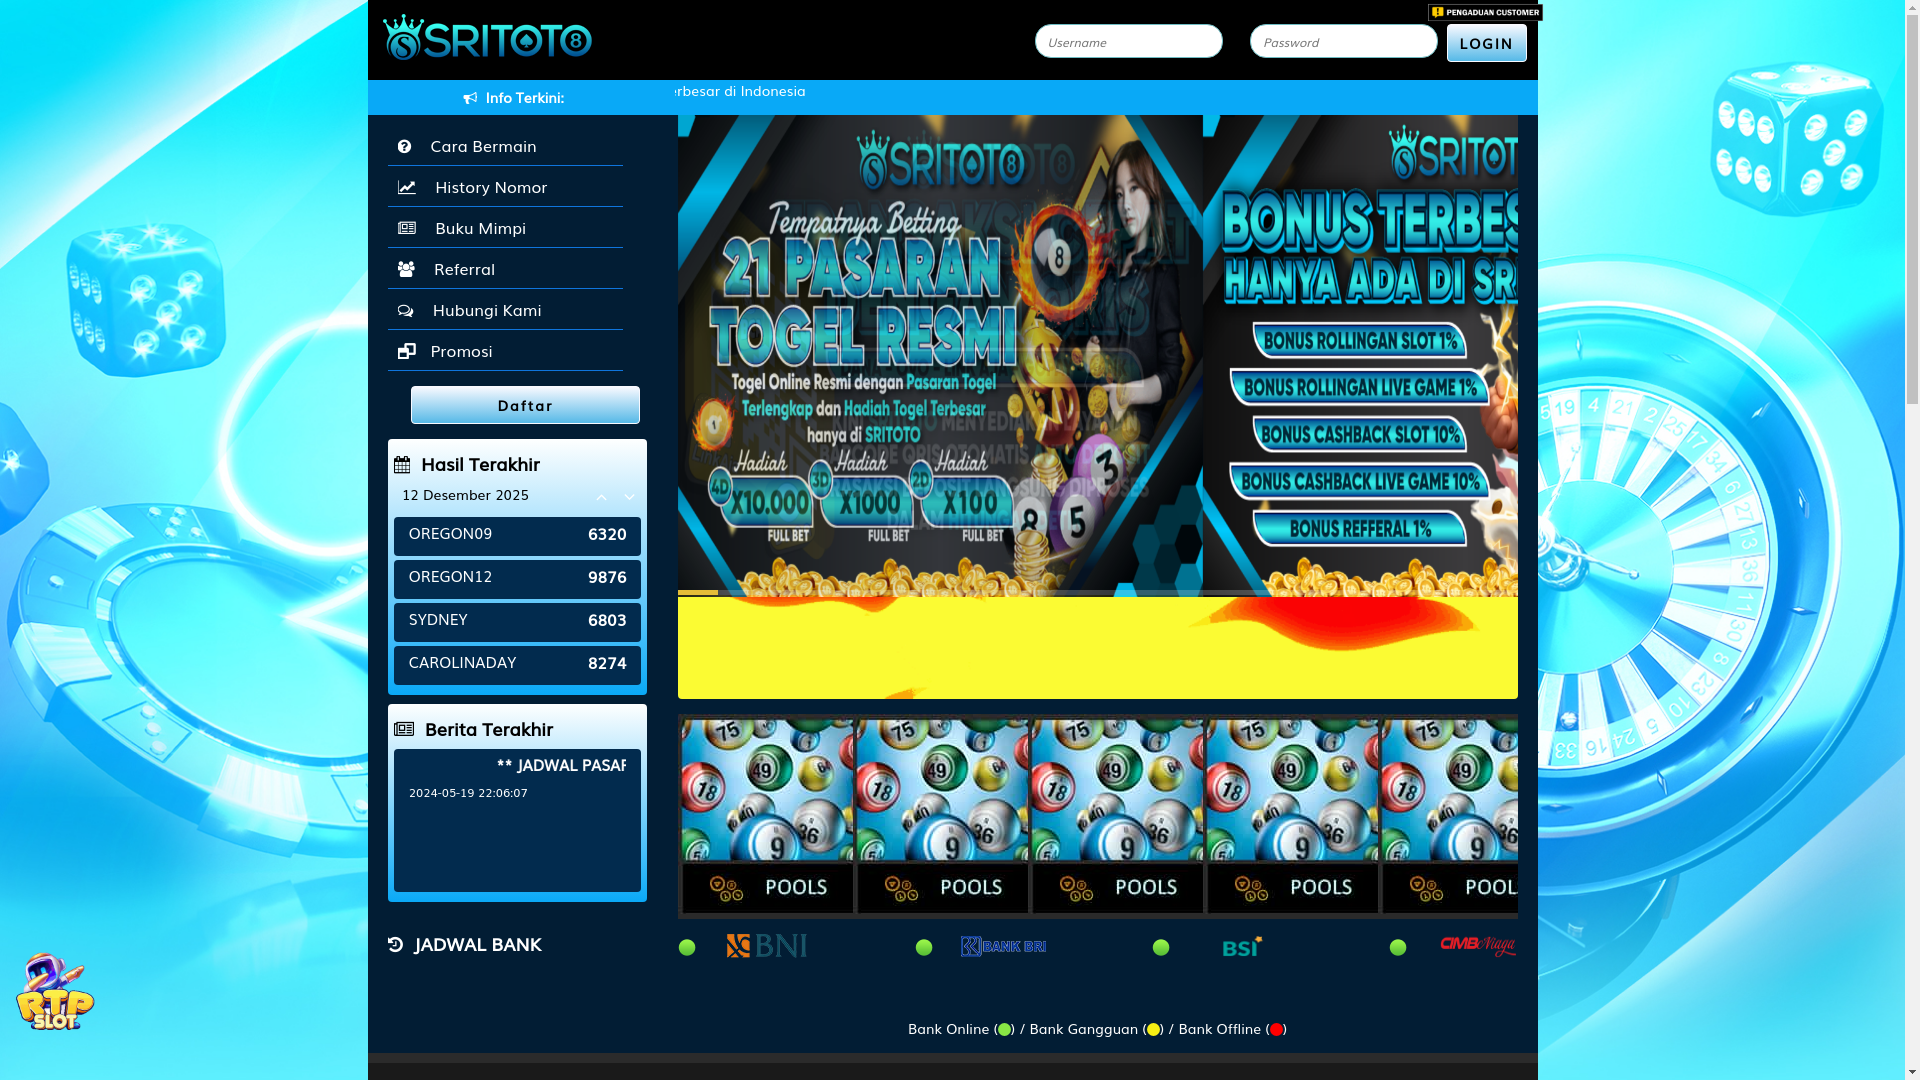Click the green status dot beside BNI
1920x1080 pixels.
point(687,947)
